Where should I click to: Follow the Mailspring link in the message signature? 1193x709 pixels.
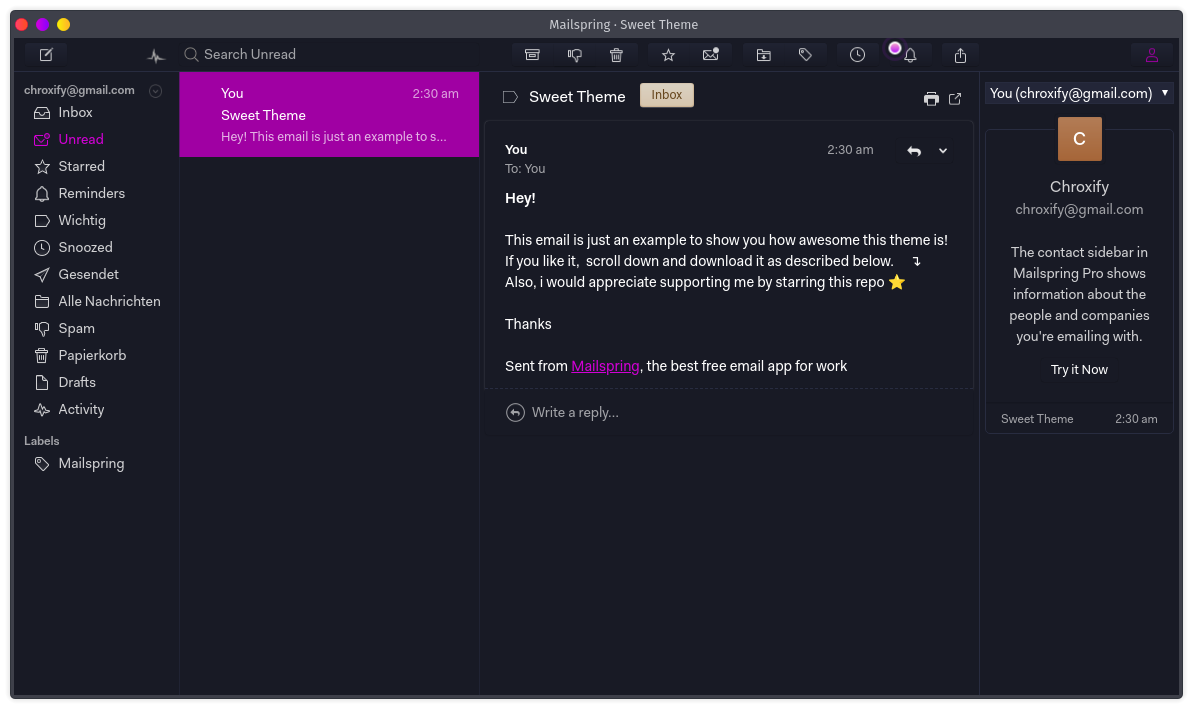pos(605,366)
